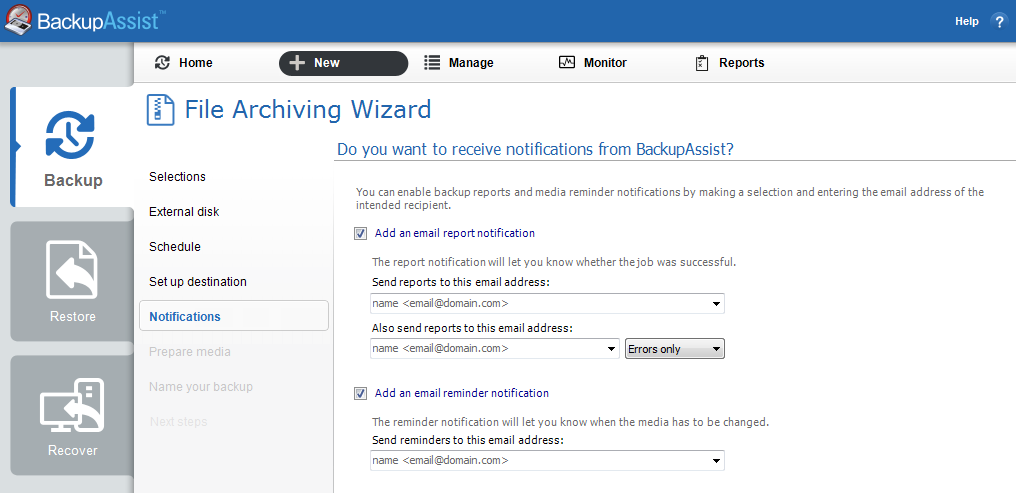Click the Monitor activity icon
Screen dimensions: 1016x493
coord(566,63)
